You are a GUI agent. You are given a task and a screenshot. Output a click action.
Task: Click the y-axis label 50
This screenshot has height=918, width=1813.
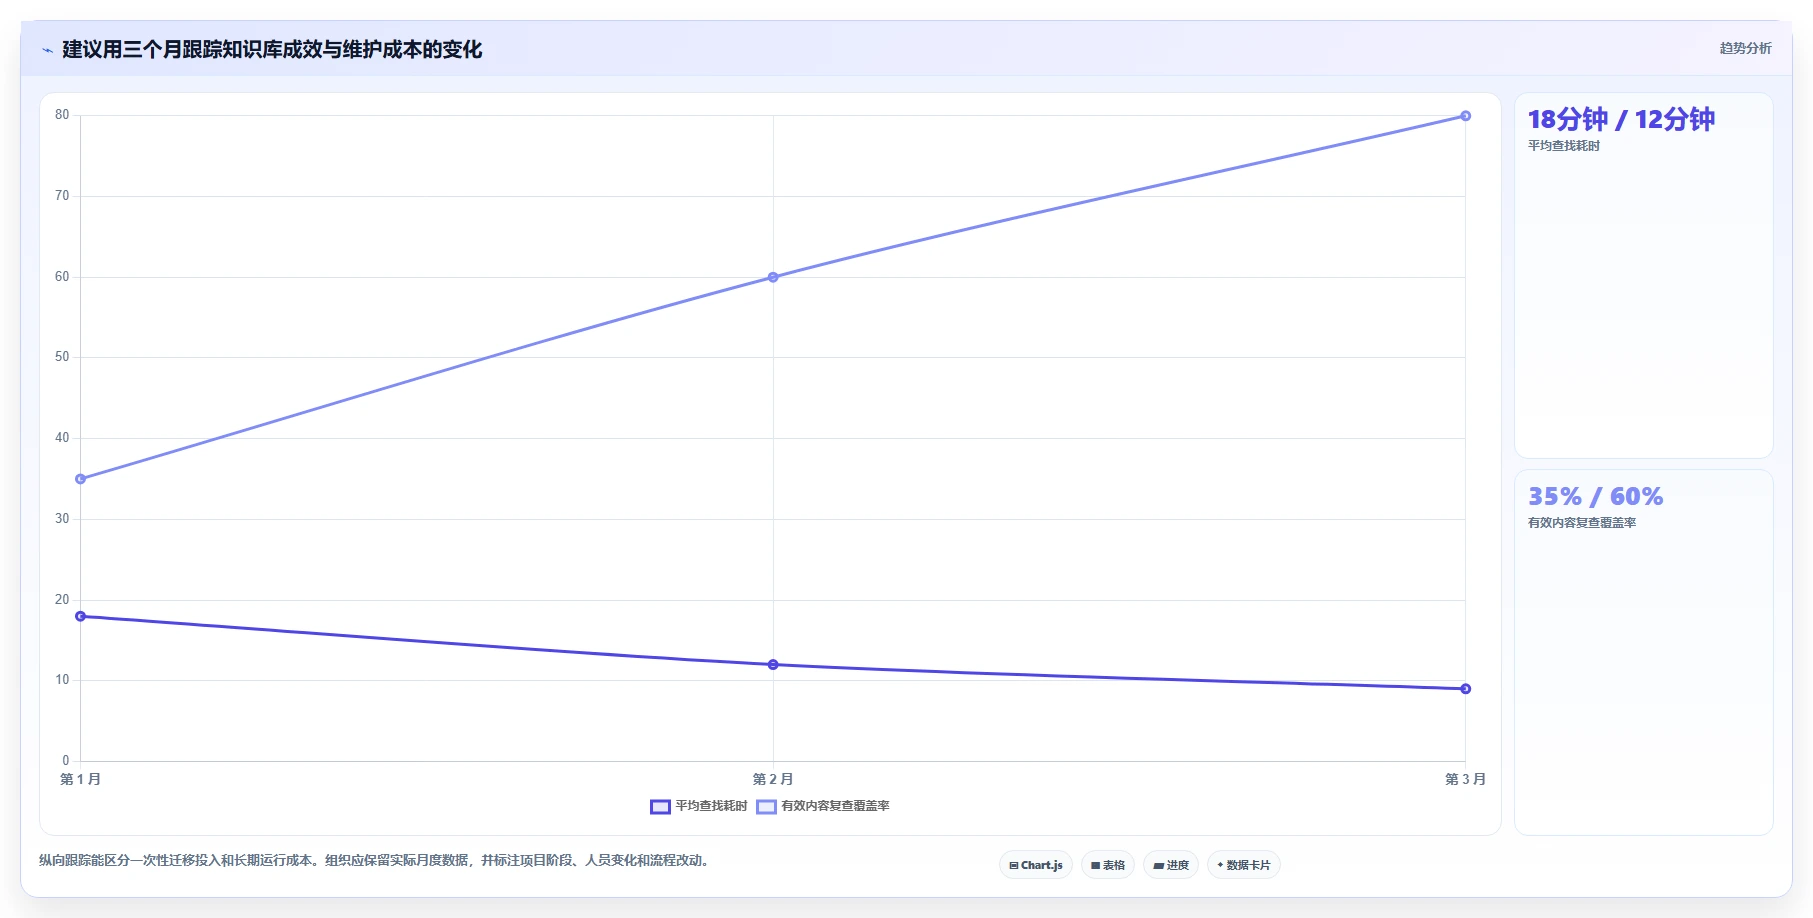62,357
